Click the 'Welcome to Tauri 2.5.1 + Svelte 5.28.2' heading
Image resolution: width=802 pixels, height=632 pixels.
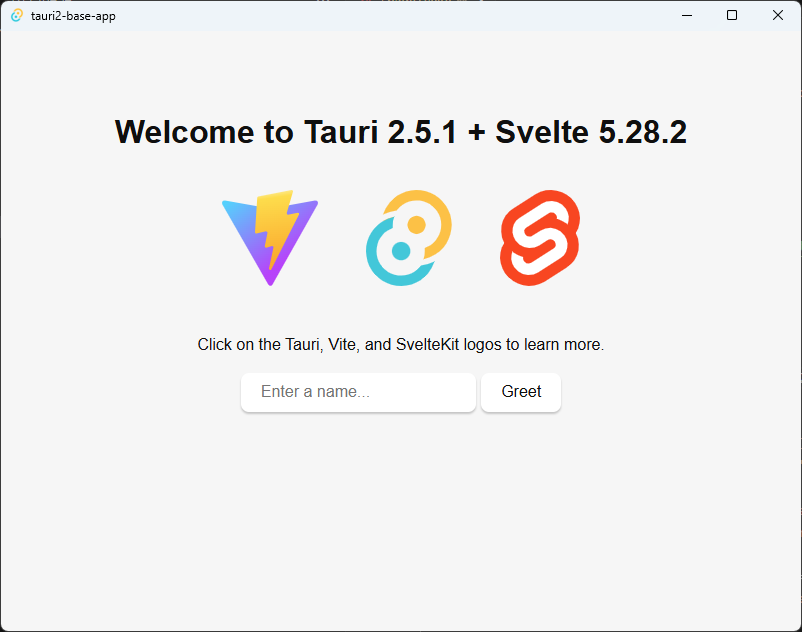tap(400, 132)
